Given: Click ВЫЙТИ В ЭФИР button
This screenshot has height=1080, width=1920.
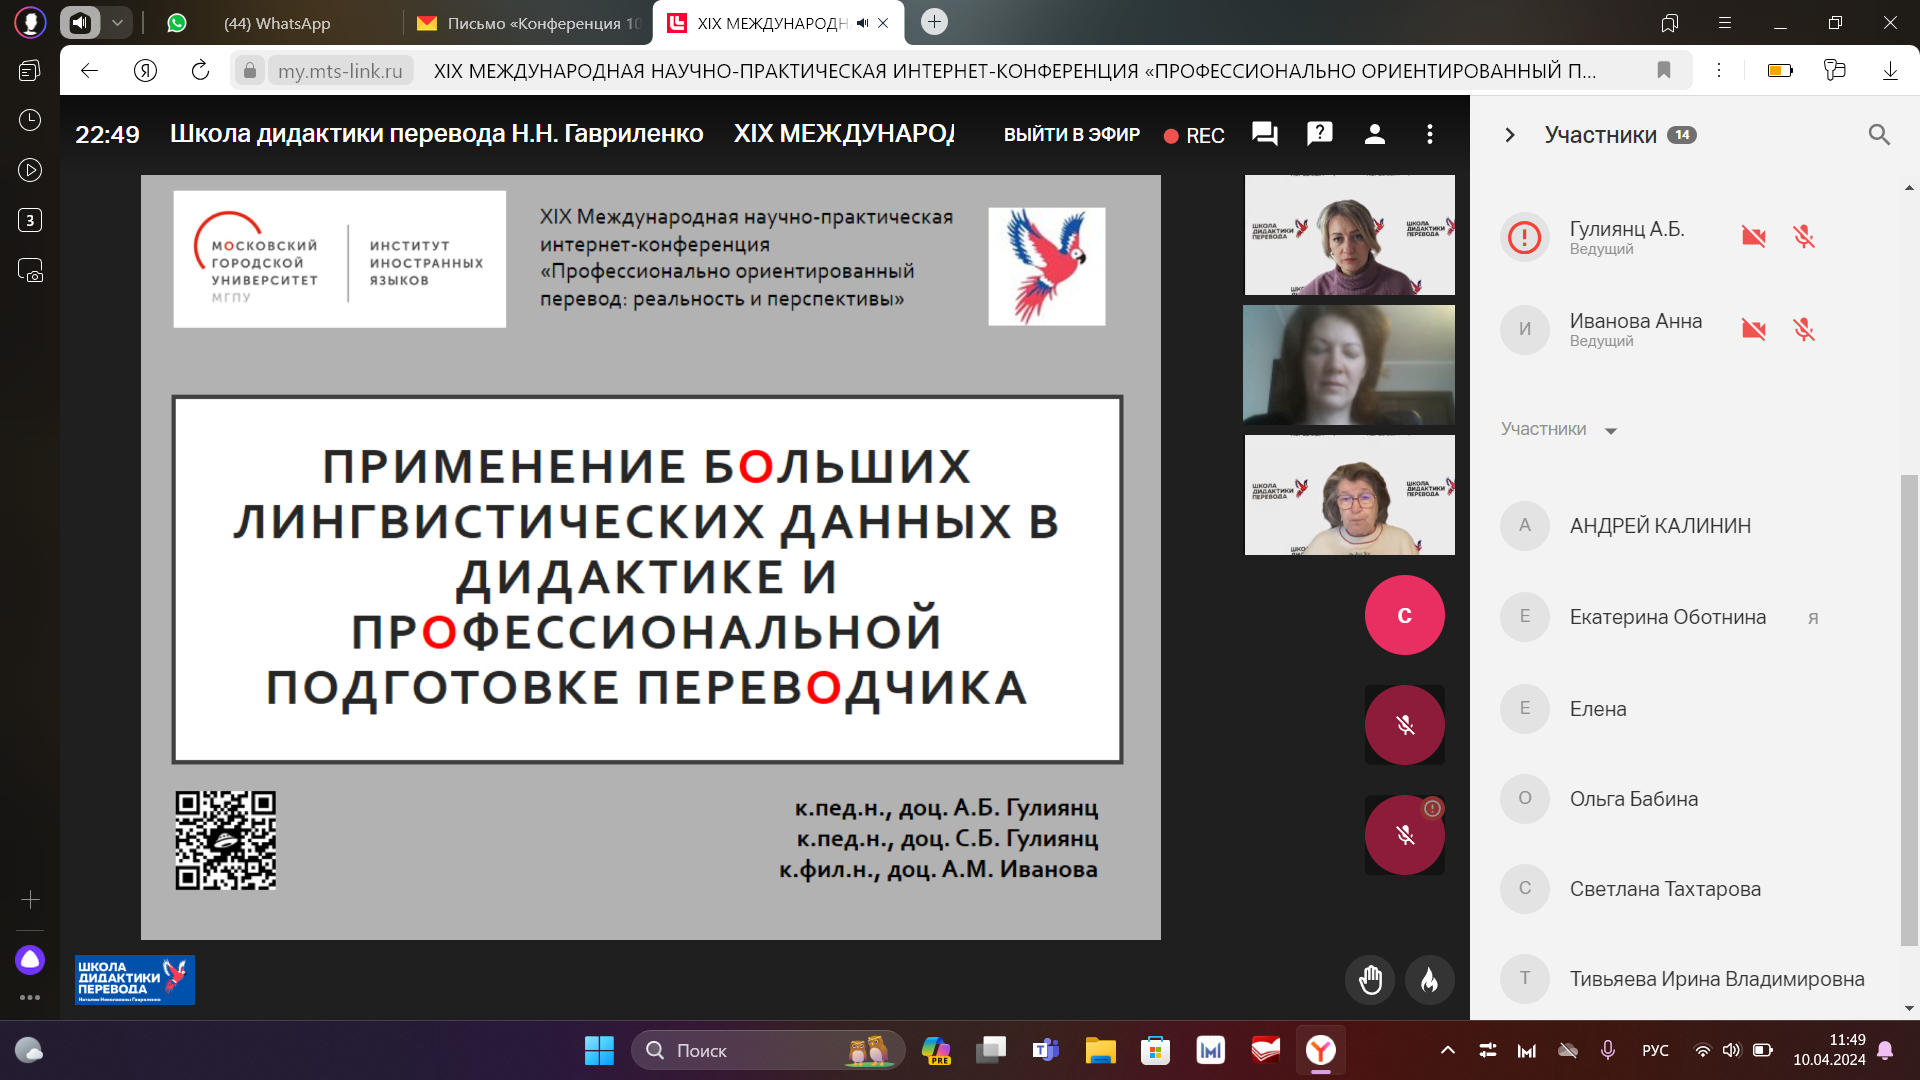Looking at the screenshot, I should [1071, 135].
